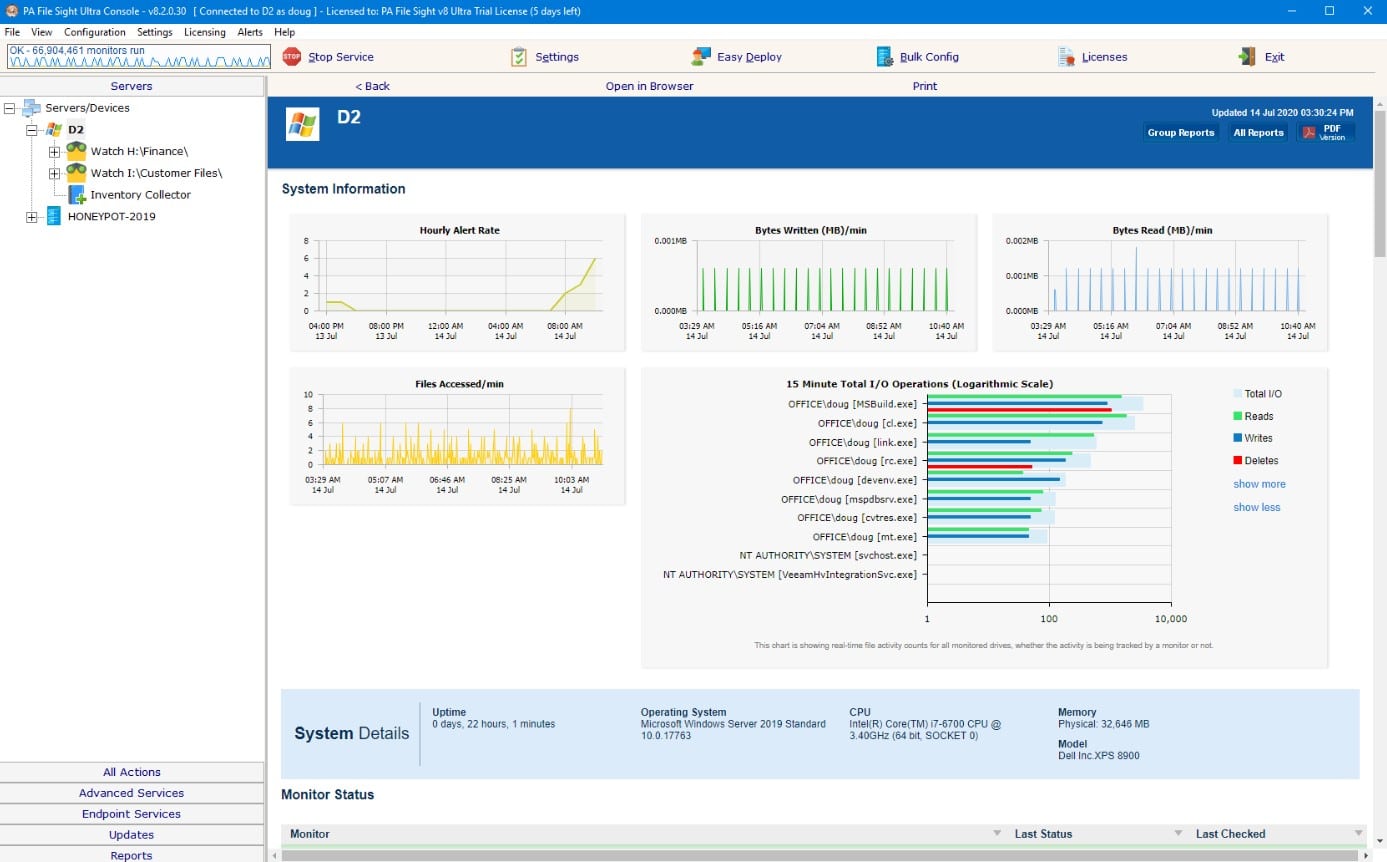Click Open in Browser
Image resolution: width=1387 pixels, height=862 pixels.
[x=649, y=86]
